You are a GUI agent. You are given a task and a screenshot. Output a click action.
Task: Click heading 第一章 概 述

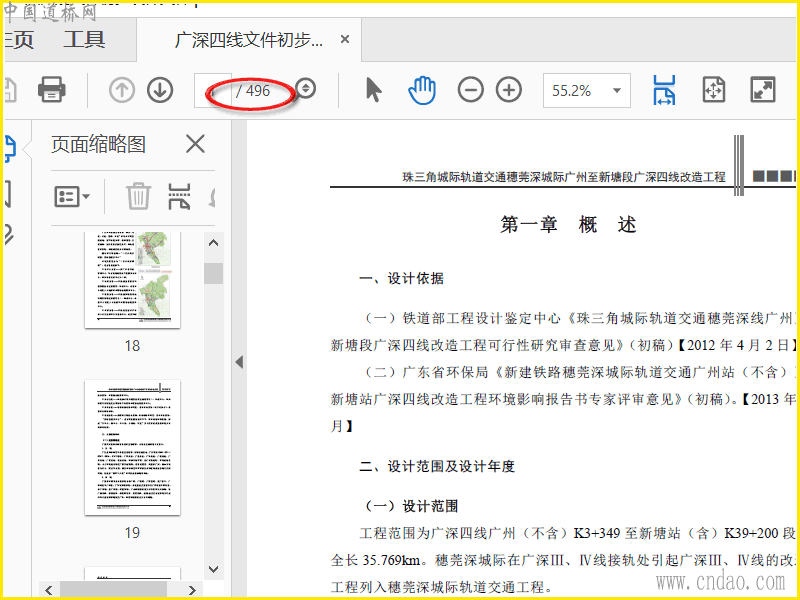point(568,224)
